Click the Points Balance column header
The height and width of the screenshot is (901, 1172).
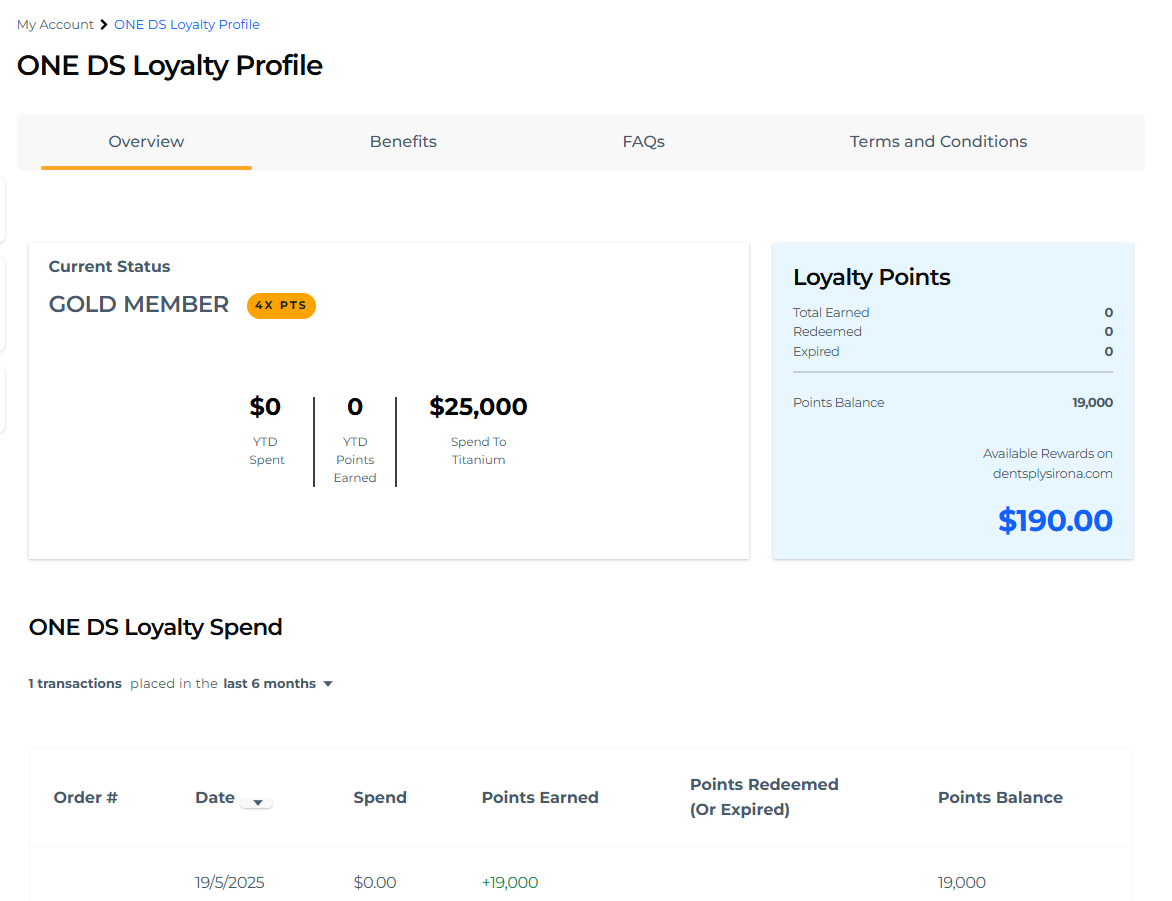coord(1000,797)
